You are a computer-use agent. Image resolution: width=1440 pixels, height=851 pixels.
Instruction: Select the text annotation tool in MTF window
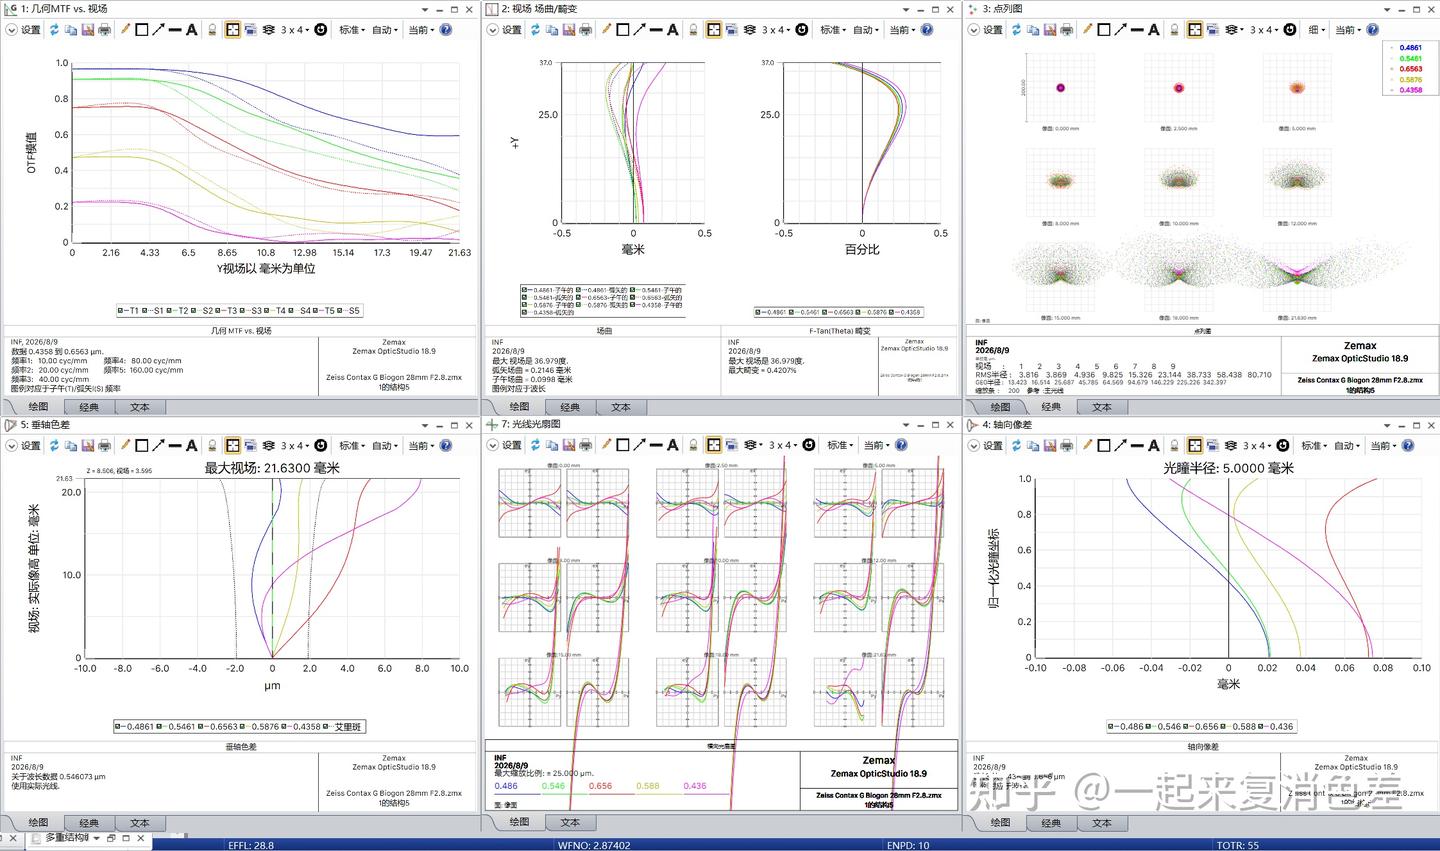click(x=192, y=30)
